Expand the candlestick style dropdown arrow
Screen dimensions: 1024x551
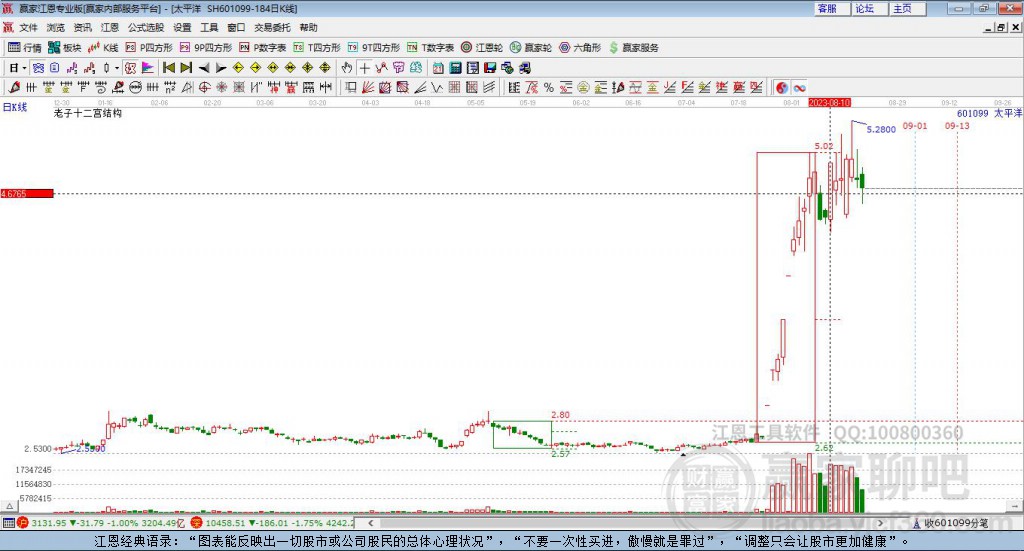click(x=117, y=68)
